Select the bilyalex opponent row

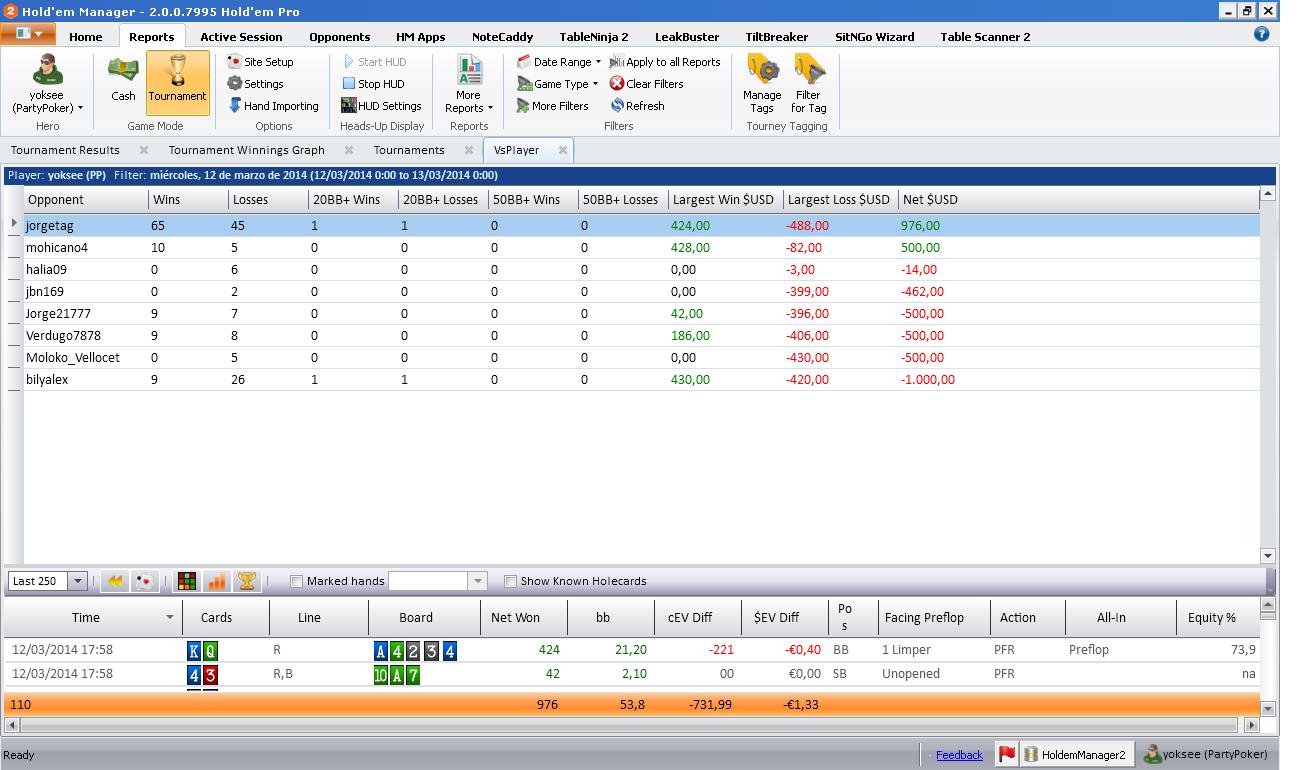click(x=640, y=380)
